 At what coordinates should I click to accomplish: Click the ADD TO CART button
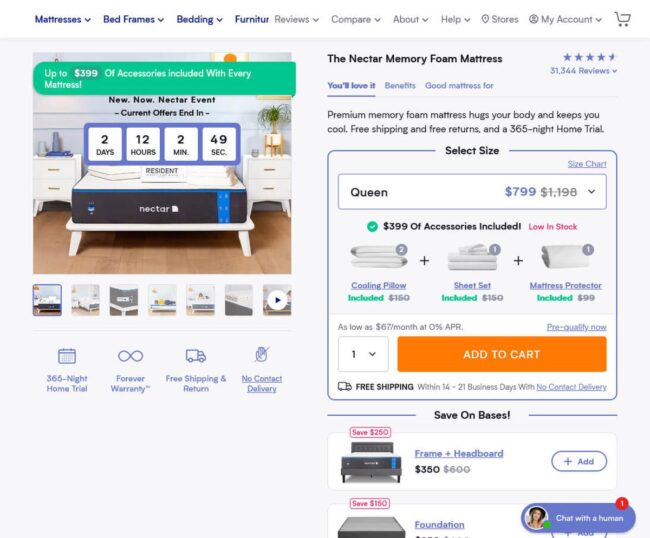(x=502, y=354)
